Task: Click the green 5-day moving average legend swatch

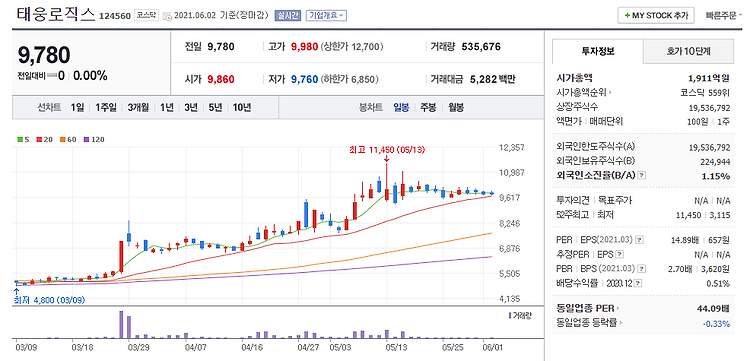Action: tap(20, 140)
